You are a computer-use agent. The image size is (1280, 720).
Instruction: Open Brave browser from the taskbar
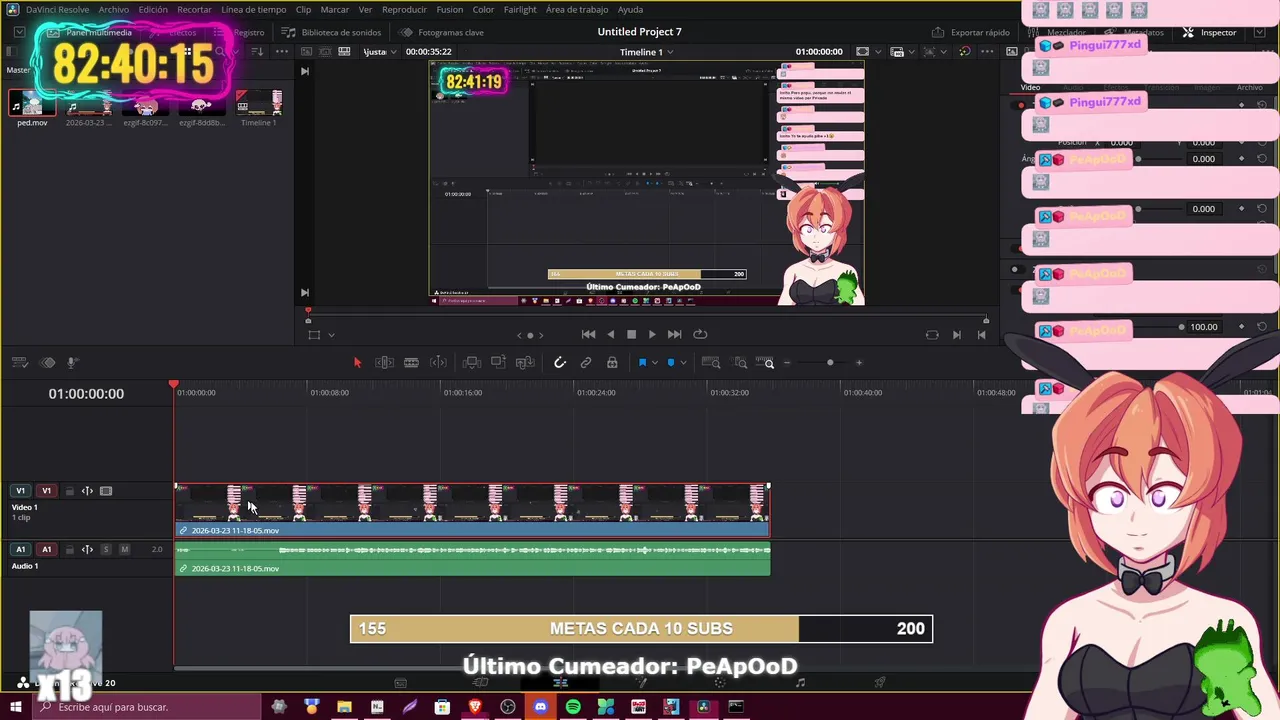pos(475,707)
